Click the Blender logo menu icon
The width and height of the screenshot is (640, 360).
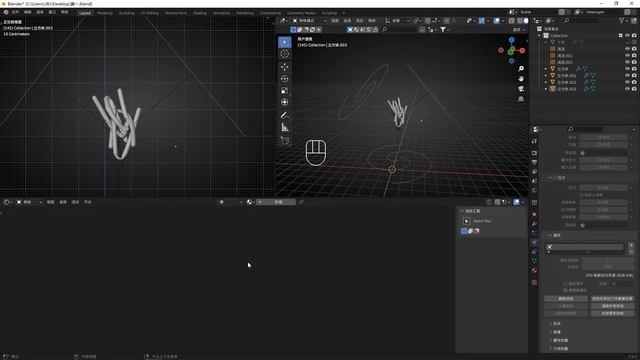(x=6, y=12)
